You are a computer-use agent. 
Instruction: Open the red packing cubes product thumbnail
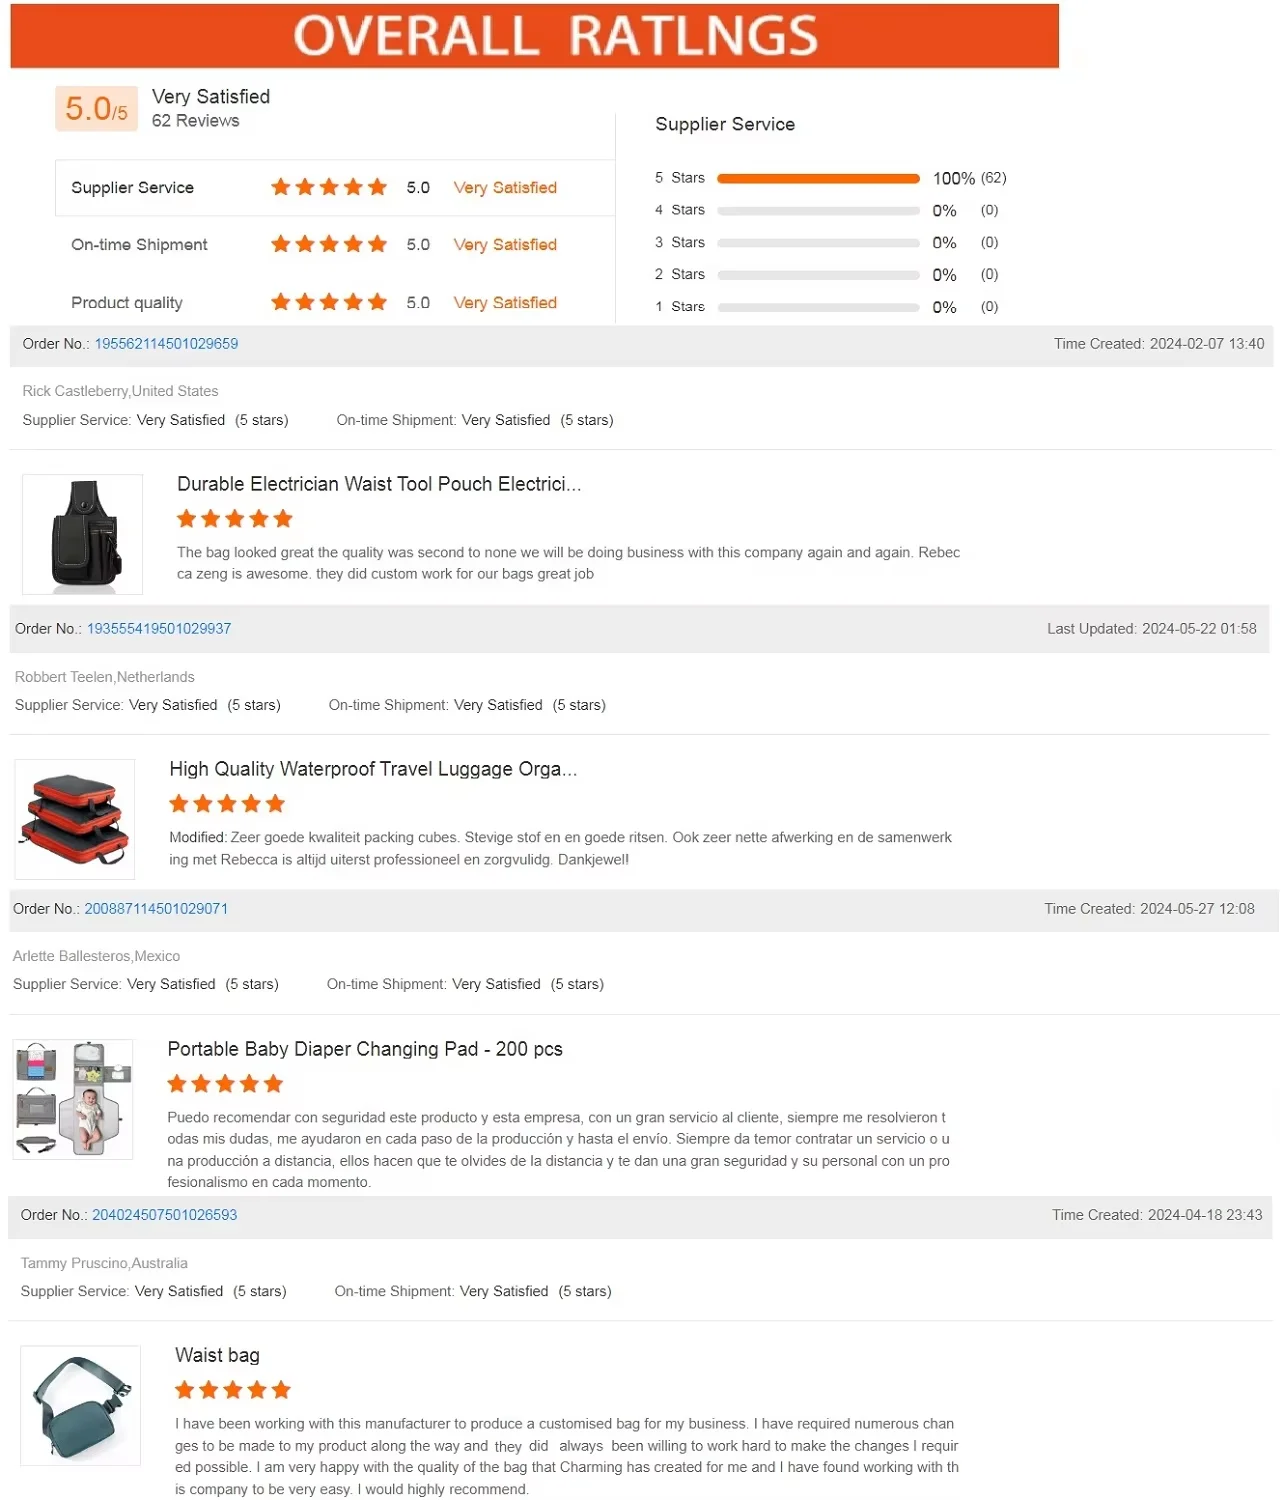(75, 820)
